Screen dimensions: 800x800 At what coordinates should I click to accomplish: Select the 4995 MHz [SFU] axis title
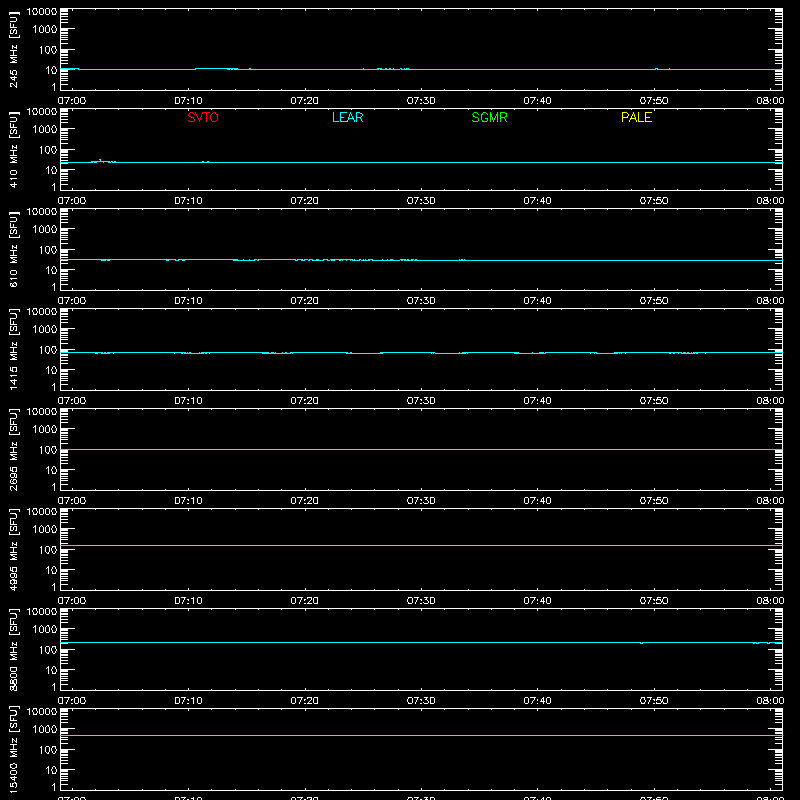(x=14, y=549)
